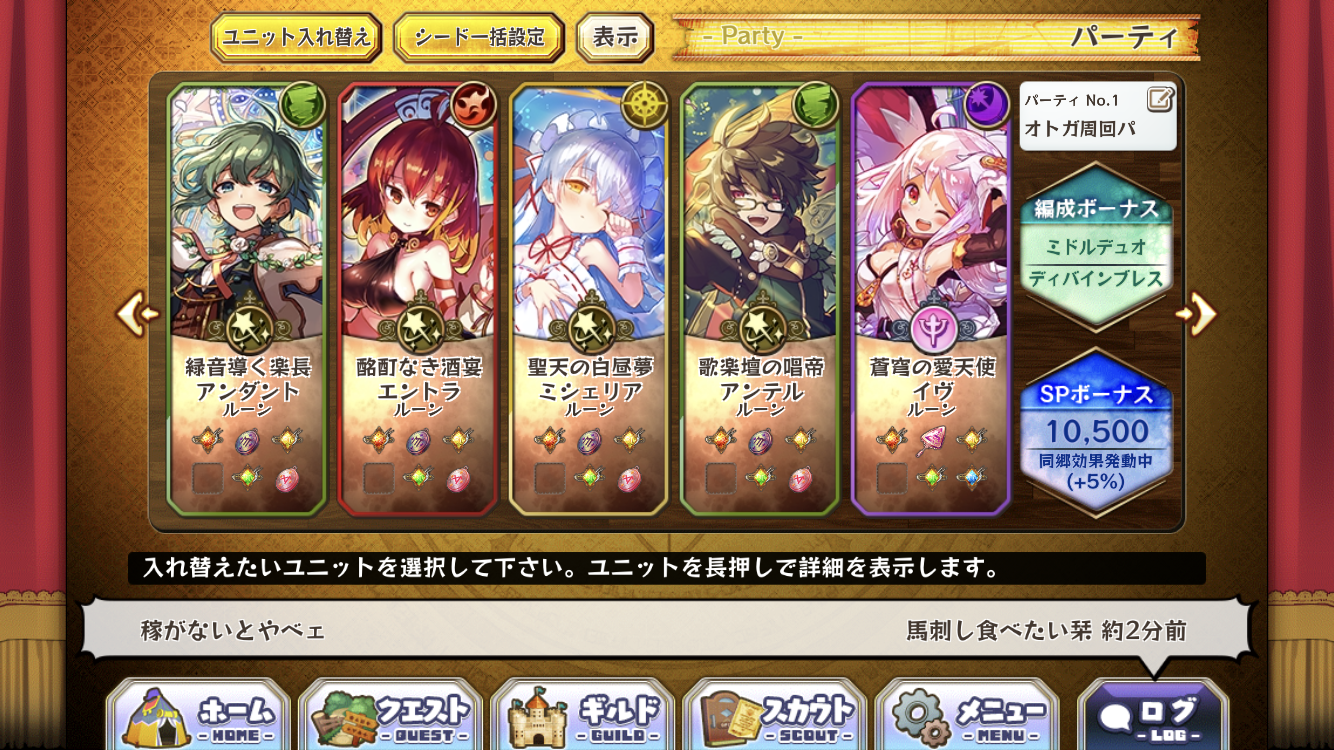Go to next party with right arrow
This screenshot has height=750, width=1334.
click(1197, 314)
